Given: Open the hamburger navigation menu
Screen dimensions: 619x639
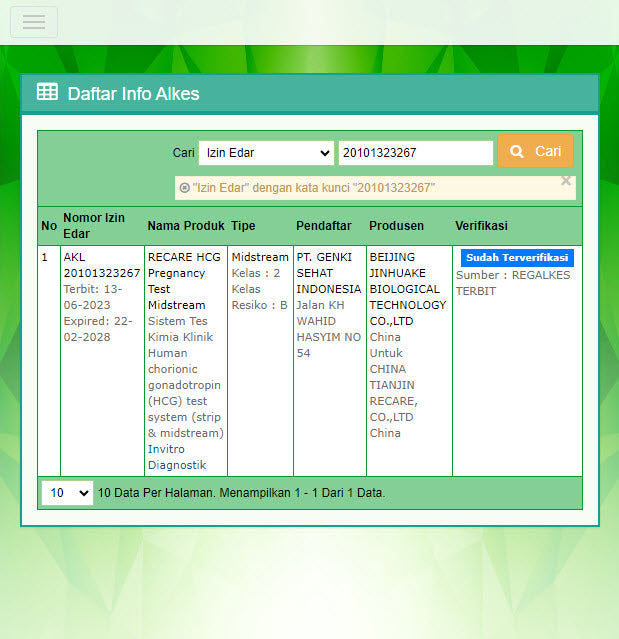Looking at the screenshot, I should click(x=34, y=22).
